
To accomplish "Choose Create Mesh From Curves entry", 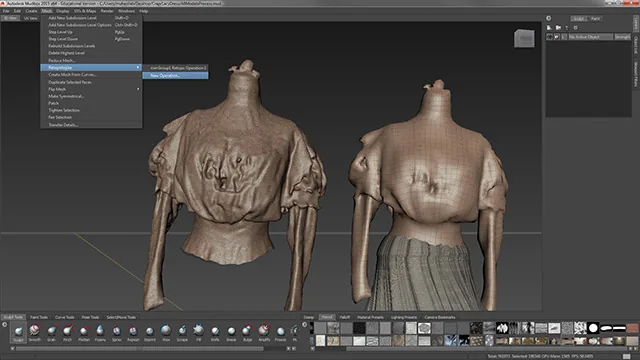I will click(91, 75).
